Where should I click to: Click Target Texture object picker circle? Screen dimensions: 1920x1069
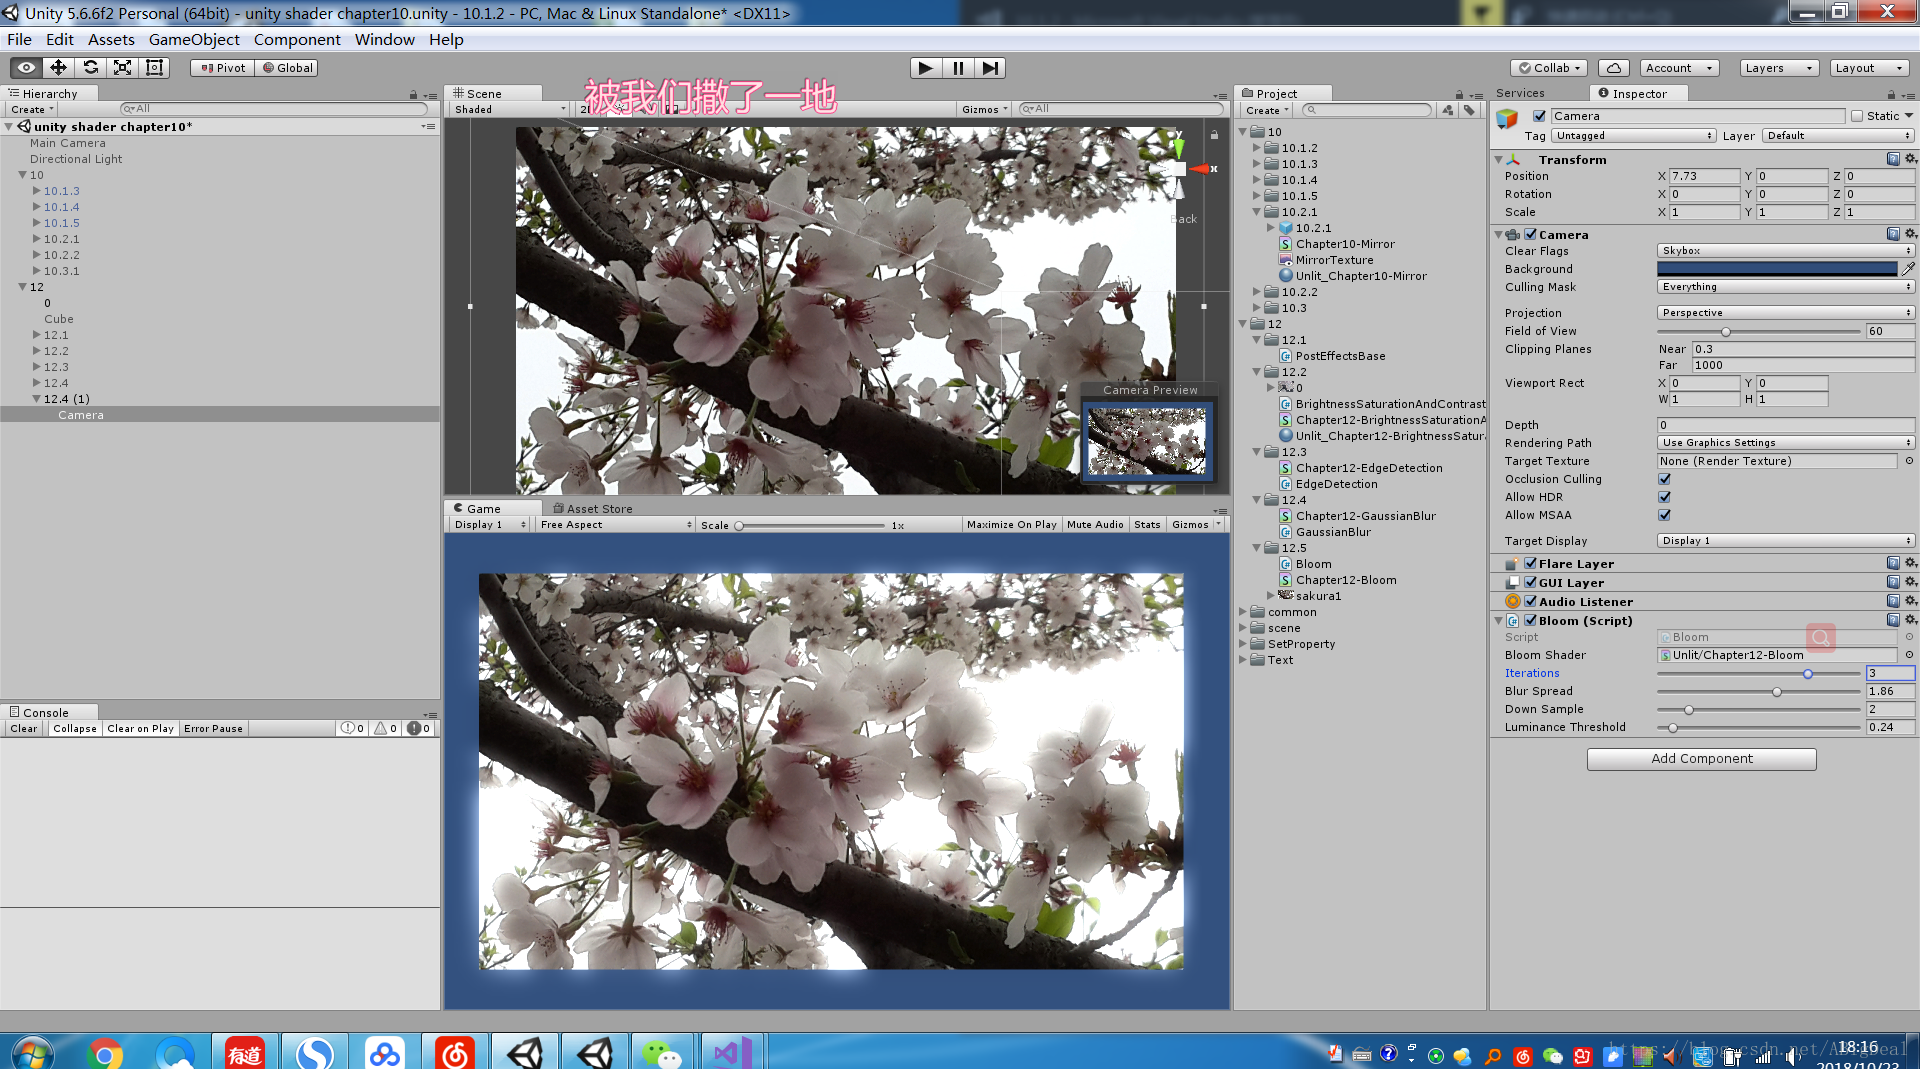coord(1909,461)
